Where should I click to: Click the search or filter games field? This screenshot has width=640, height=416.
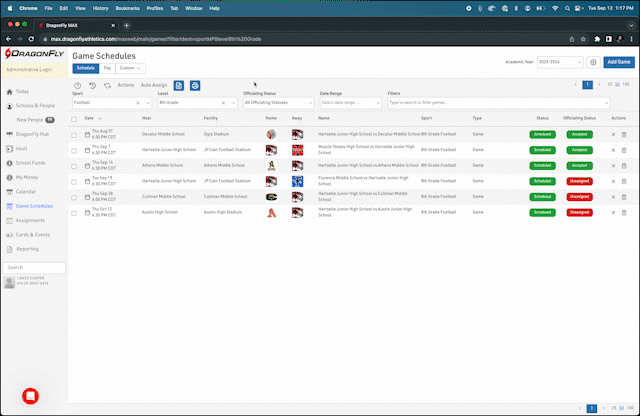[x=450, y=102]
